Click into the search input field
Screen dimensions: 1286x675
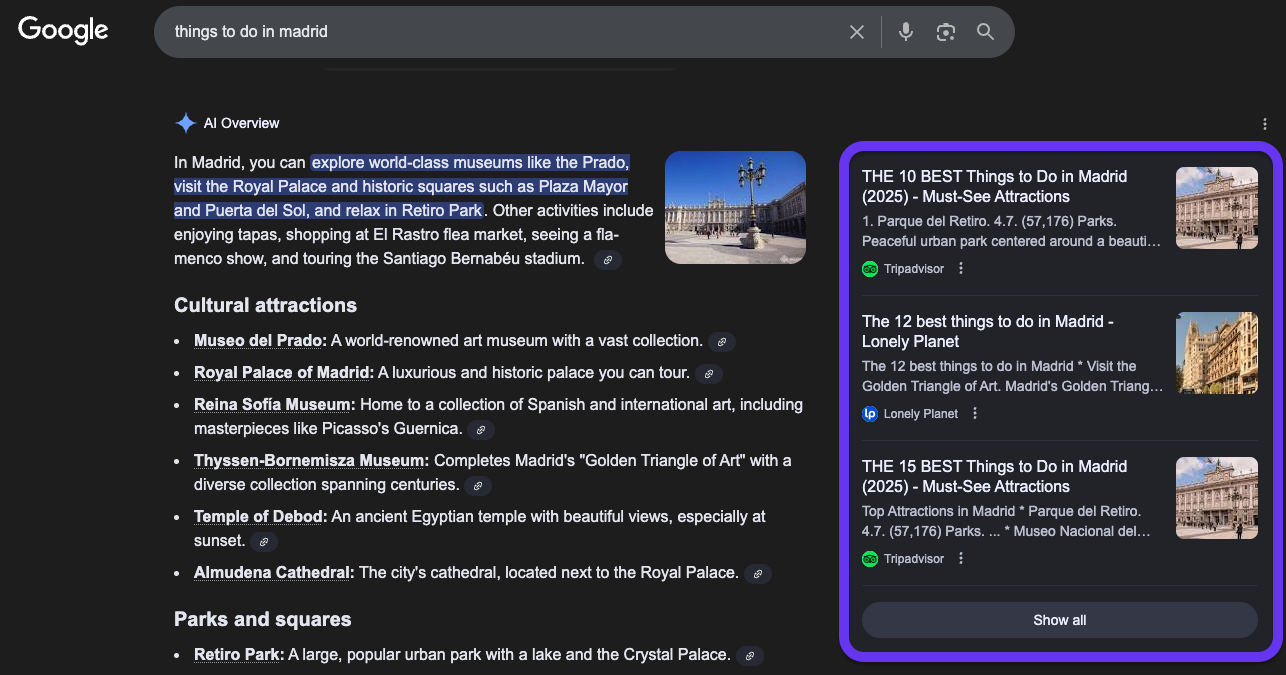[x=500, y=32]
